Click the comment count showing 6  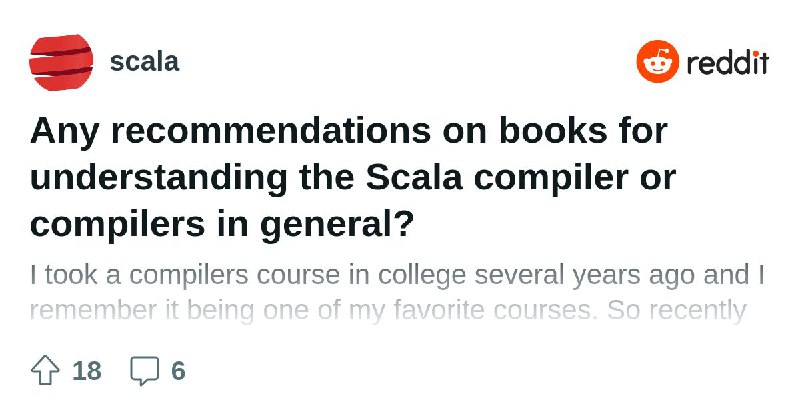[x=178, y=370]
